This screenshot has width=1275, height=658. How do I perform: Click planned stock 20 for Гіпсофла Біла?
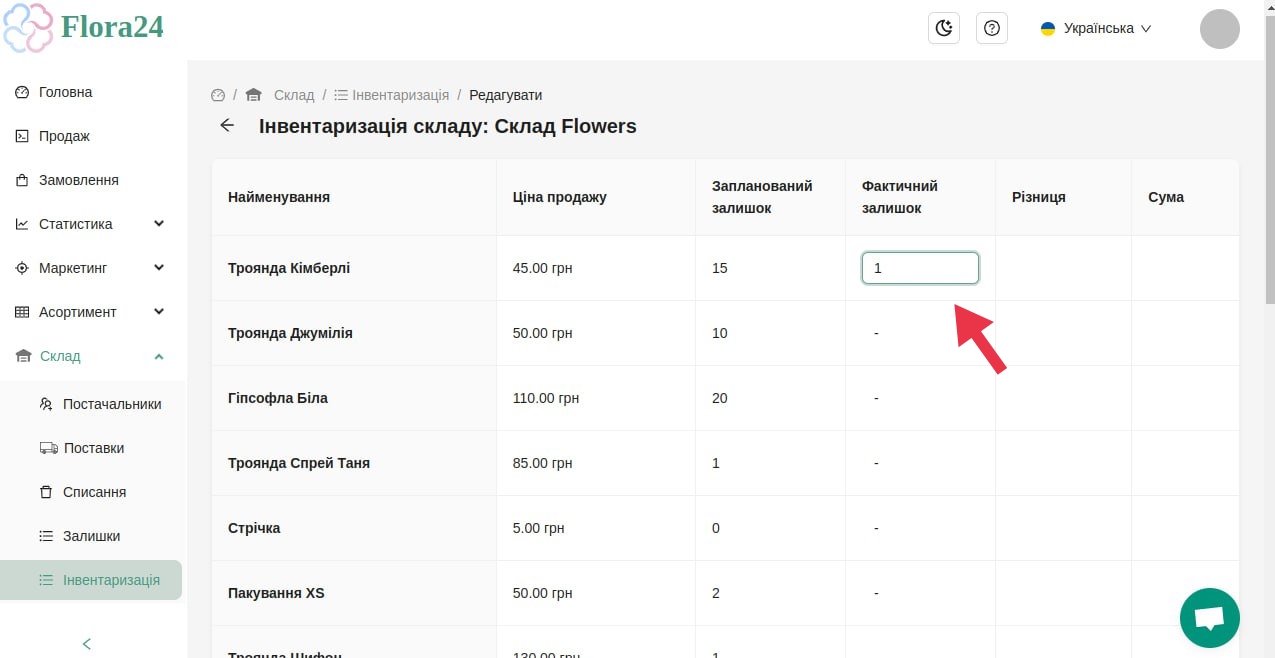pos(720,398)
